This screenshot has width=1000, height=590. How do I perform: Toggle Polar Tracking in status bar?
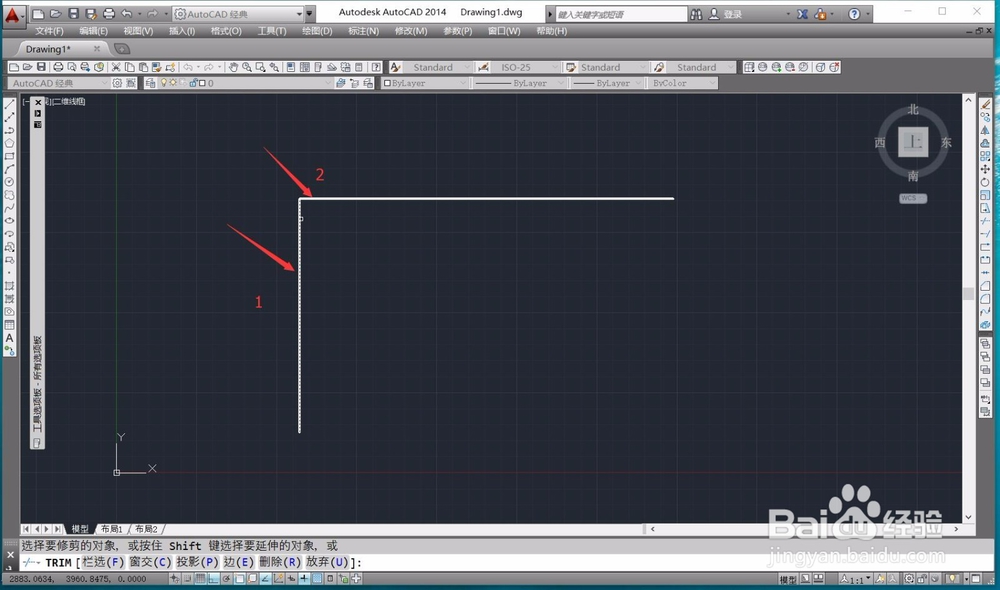[x=226, y=579]
